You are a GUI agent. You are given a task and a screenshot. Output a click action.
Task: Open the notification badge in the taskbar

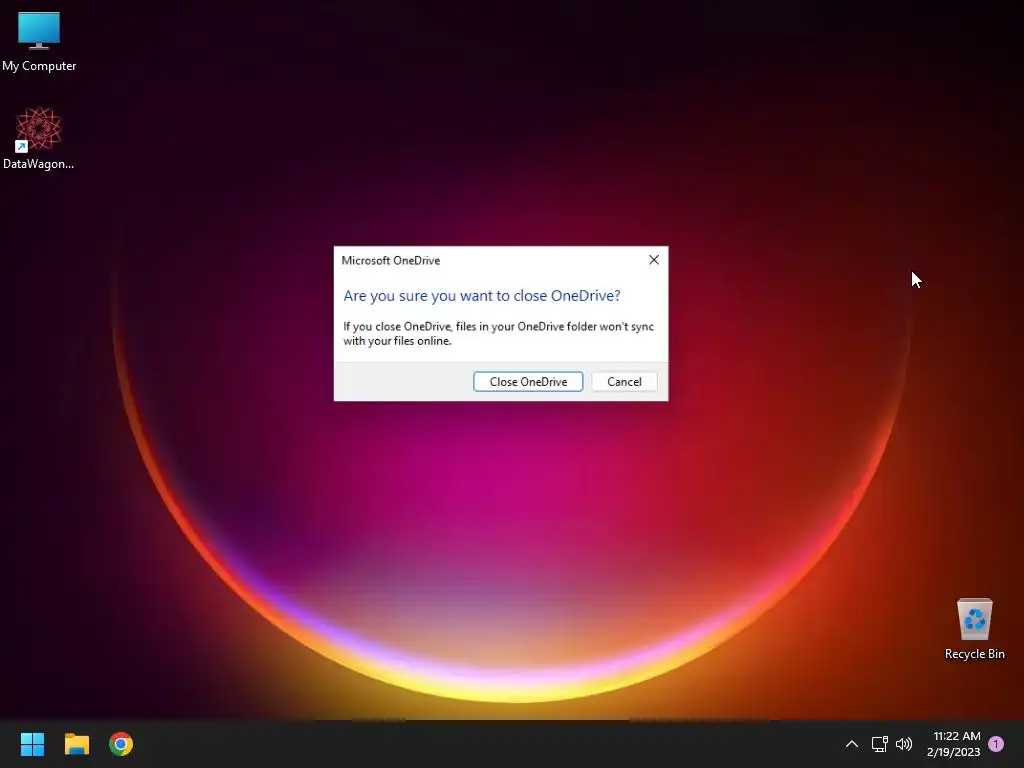[x=996, y=744]
